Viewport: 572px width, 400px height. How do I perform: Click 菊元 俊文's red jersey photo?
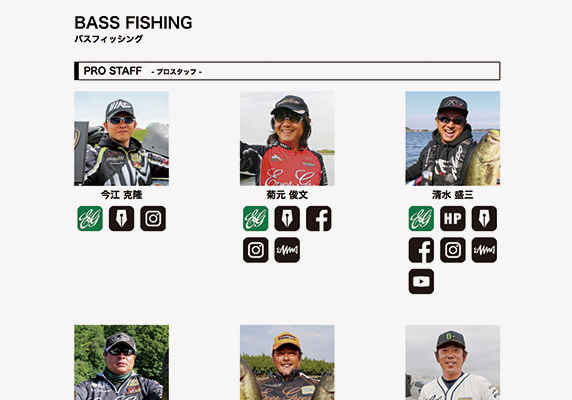(287, 139)
